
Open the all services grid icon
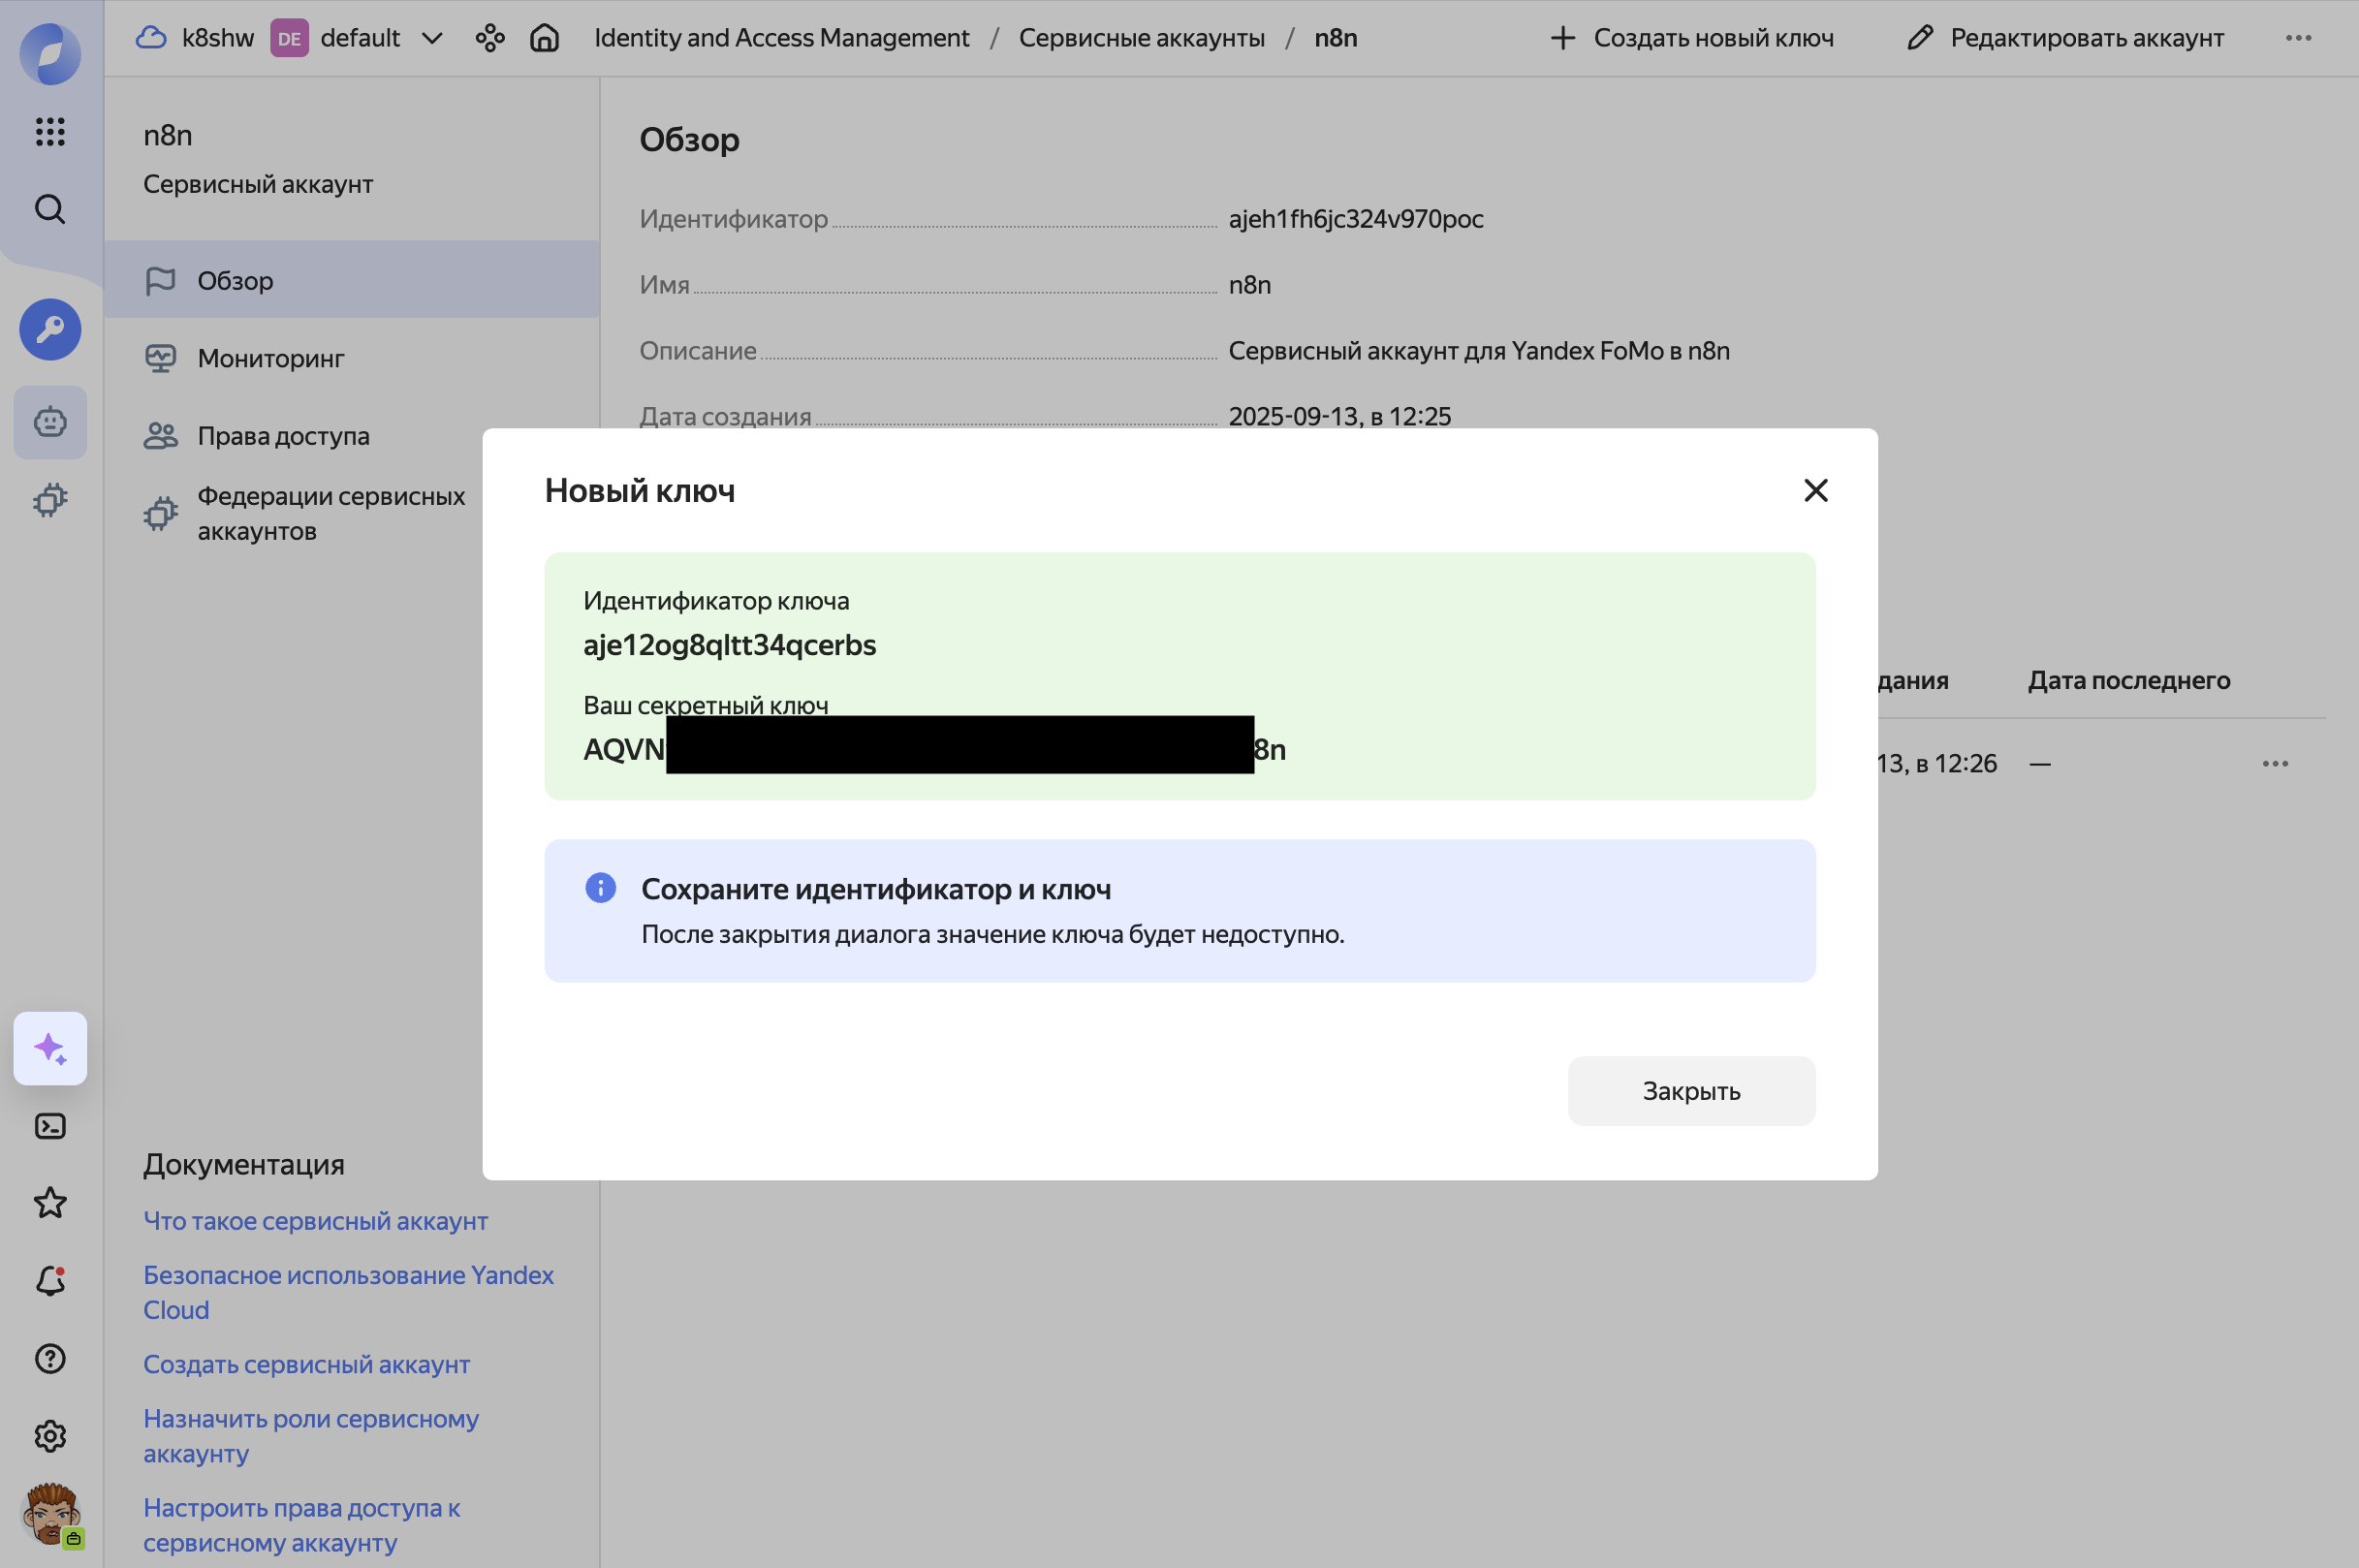pos(50,131)
